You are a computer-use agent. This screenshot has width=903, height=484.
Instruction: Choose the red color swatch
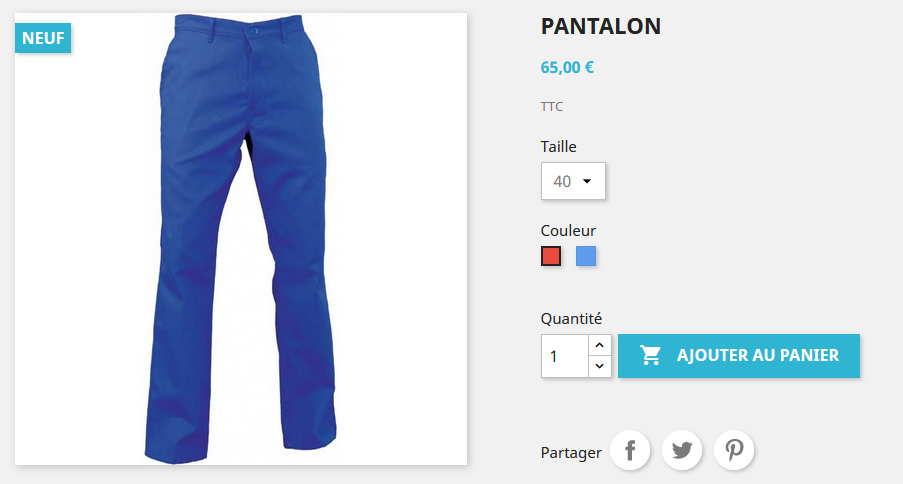(551, 256)
